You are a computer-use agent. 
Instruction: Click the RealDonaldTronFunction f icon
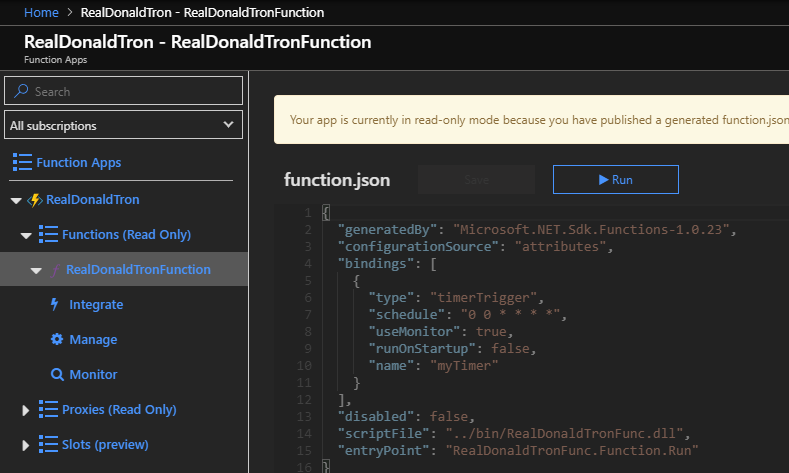point(54,270)
